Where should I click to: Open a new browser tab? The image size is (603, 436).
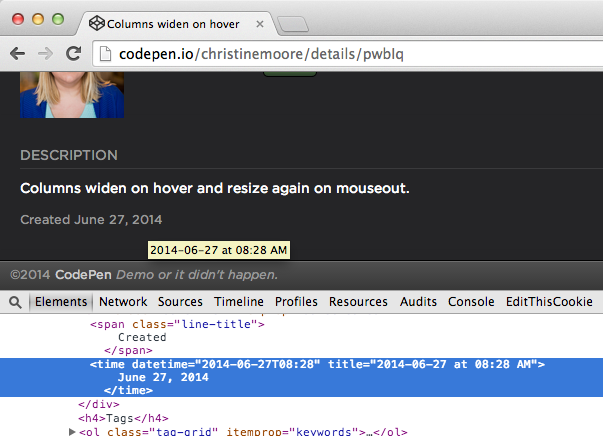pos(294,23)
